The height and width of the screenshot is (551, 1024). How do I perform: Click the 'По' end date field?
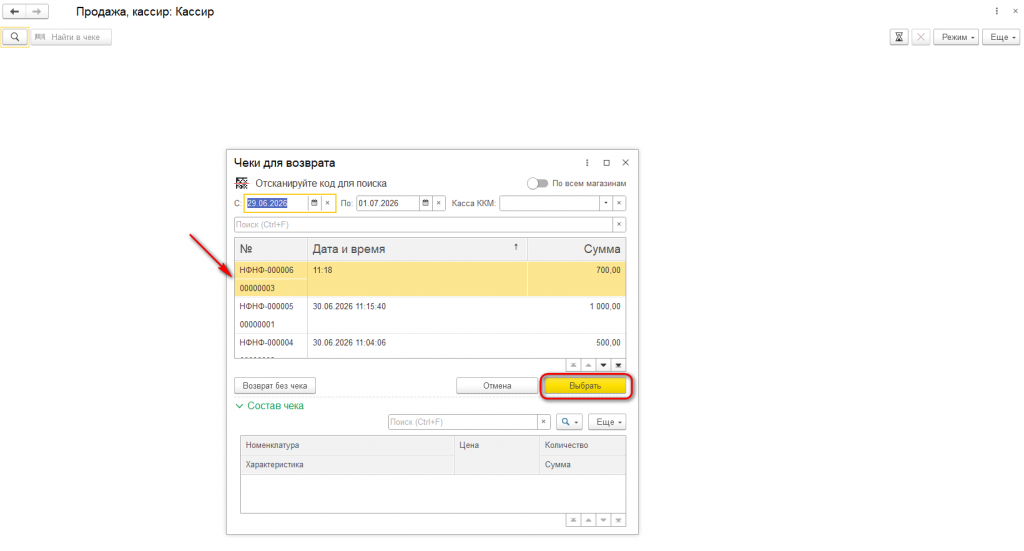[387, 203]
